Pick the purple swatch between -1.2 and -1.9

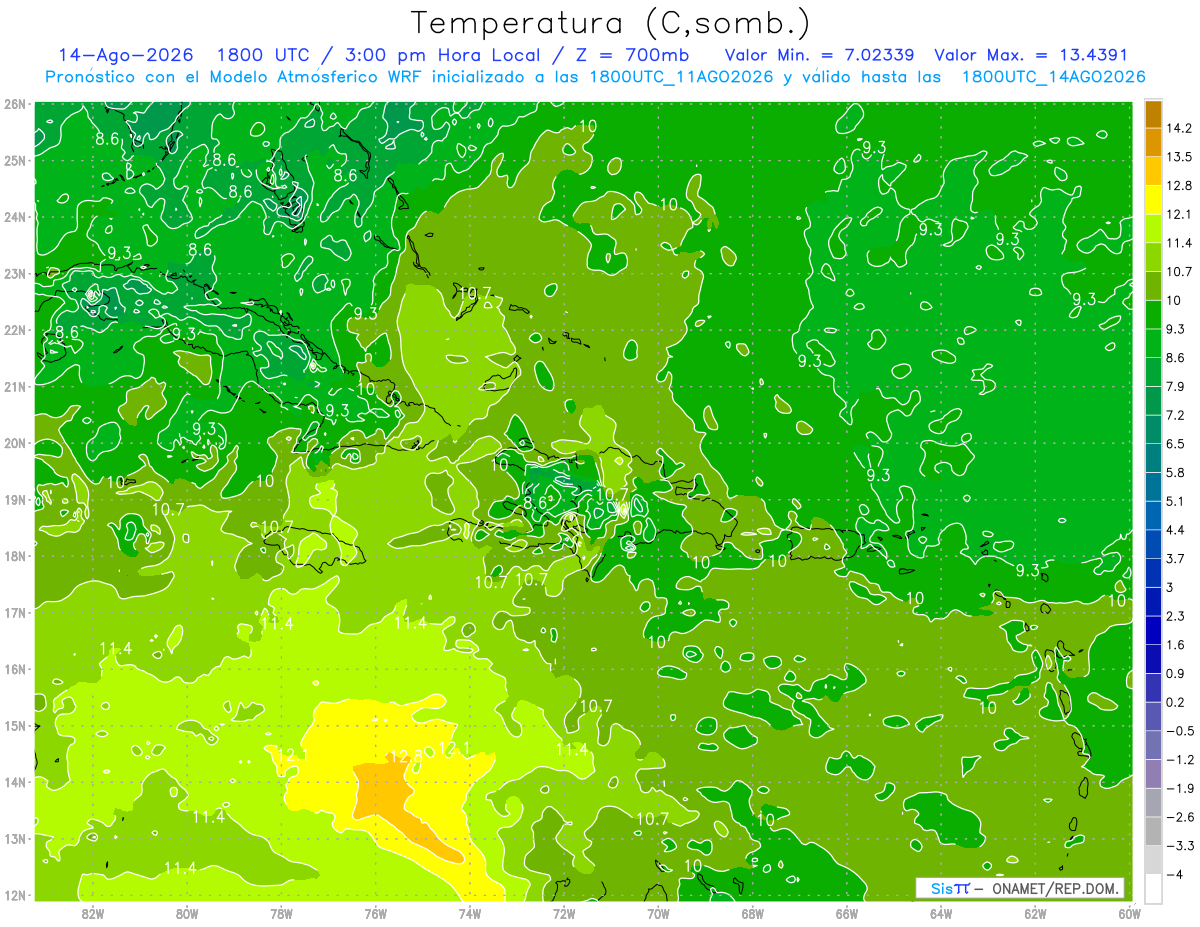pos(1153,774)
